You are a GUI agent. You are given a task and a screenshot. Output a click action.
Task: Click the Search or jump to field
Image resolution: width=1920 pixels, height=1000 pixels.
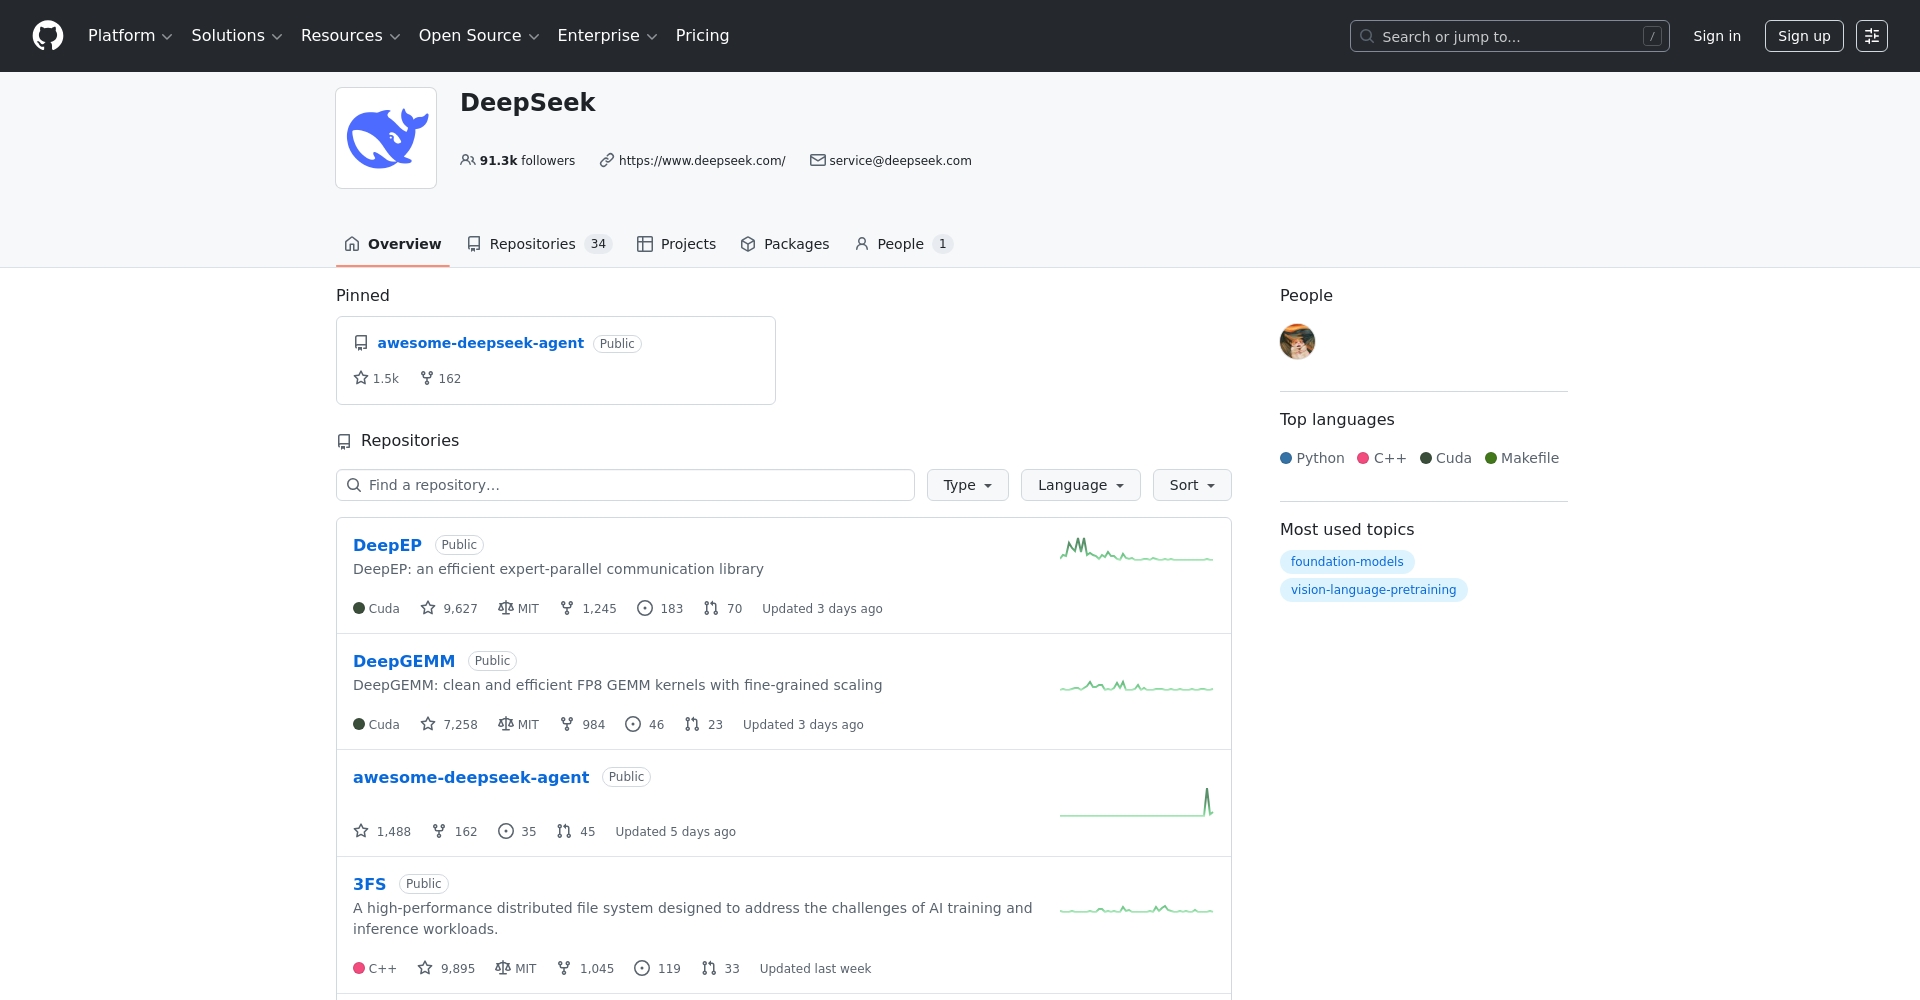pyautogui.click(x=1509, y=36)
